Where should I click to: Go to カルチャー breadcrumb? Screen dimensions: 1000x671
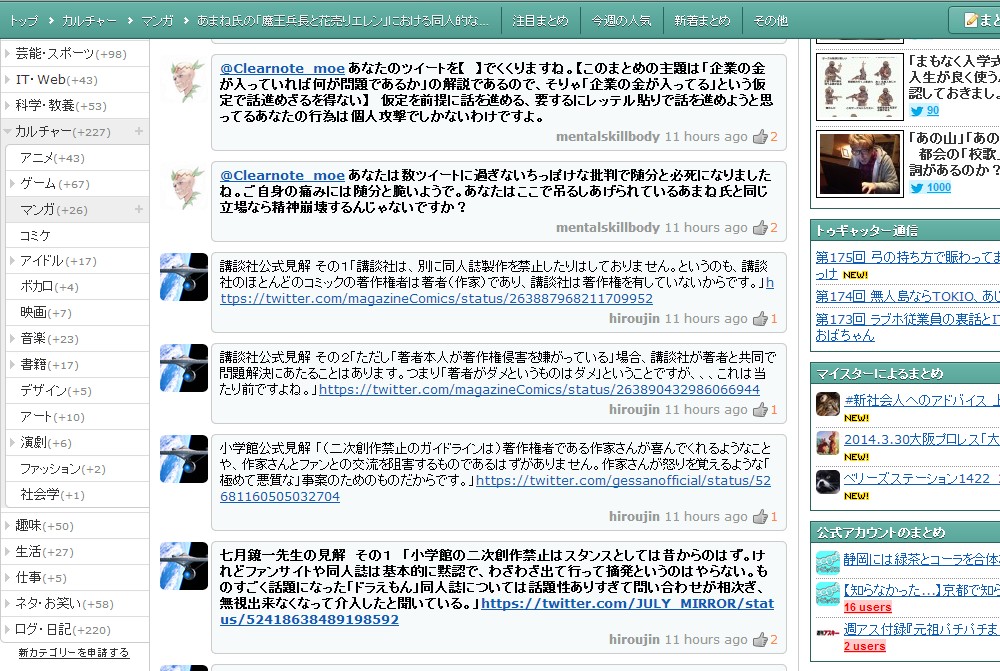click(x=89, y=21)
